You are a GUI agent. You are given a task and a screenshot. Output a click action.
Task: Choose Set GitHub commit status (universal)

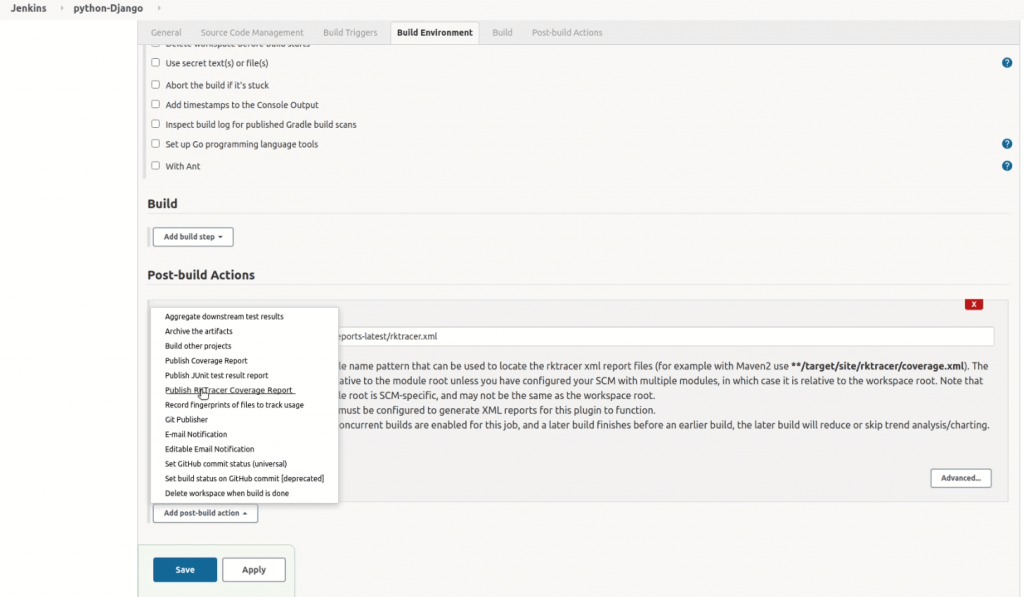pyautogui.click(x=225, y=464)
